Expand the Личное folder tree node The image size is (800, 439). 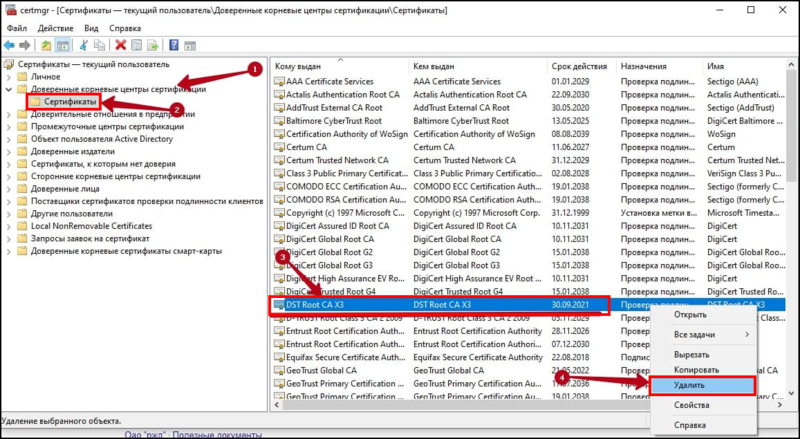point(10,76)
